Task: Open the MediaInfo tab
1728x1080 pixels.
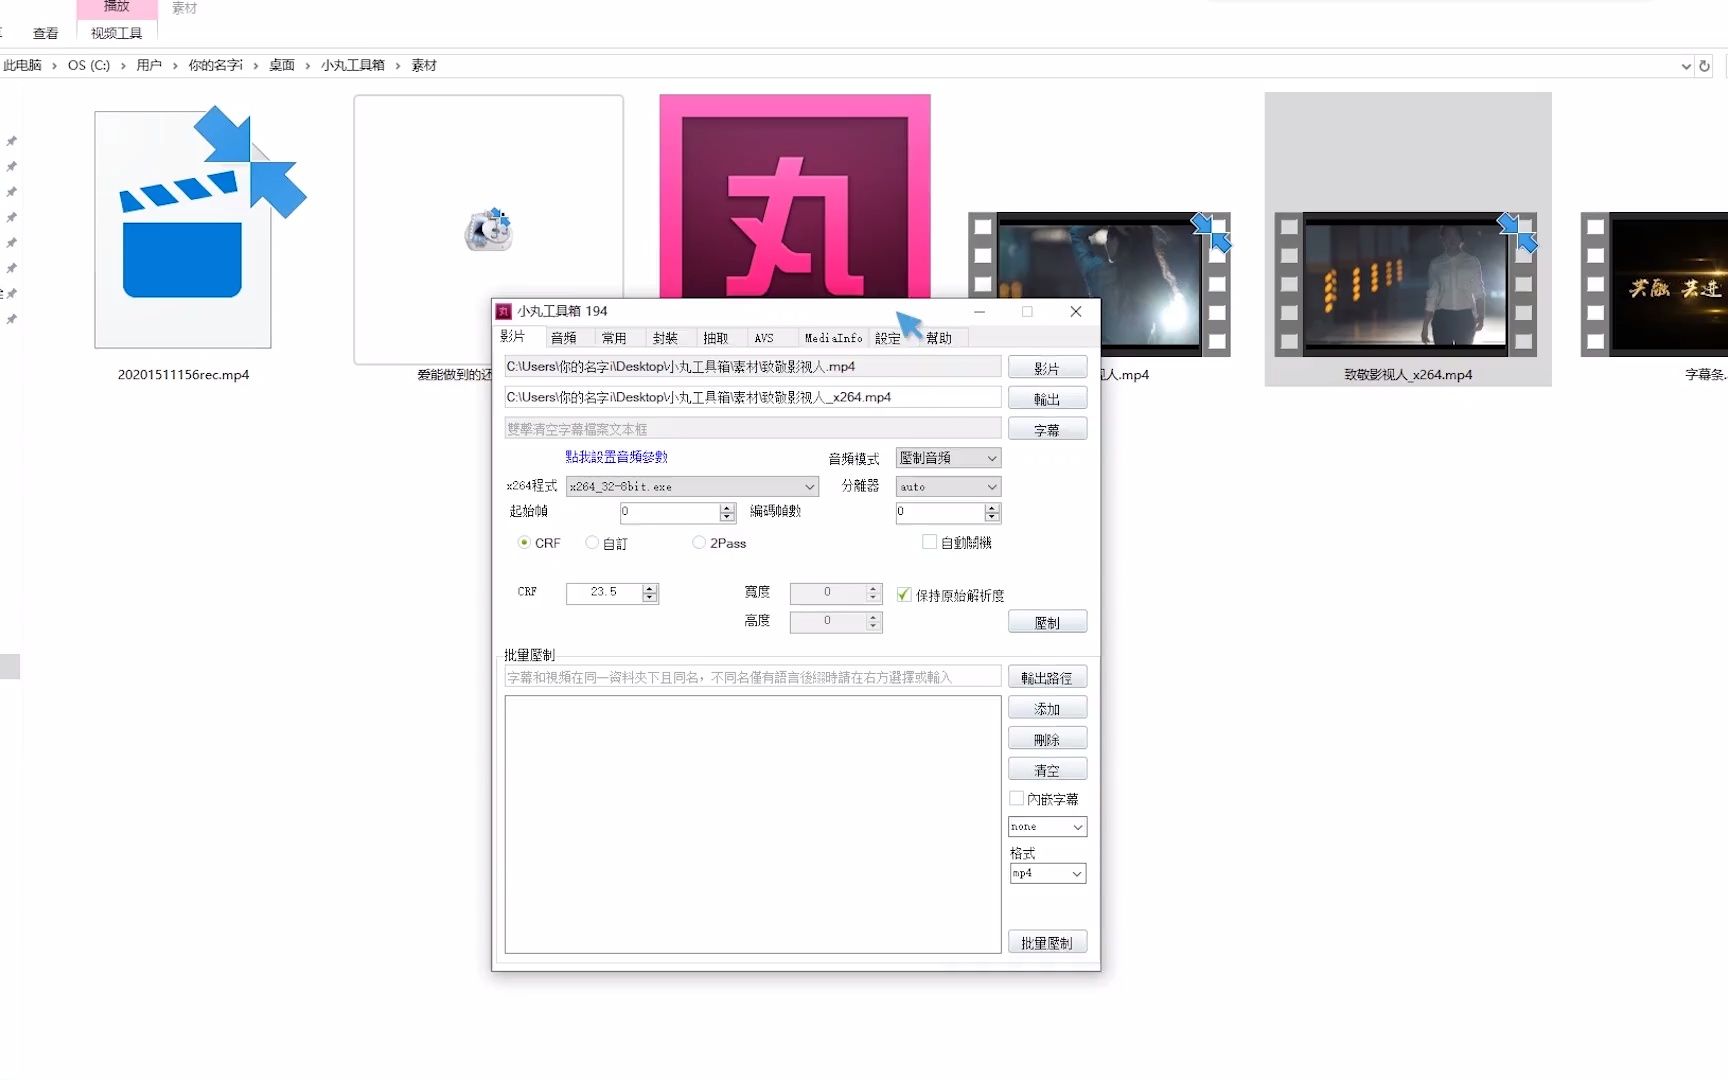Action: pos(833,338)
